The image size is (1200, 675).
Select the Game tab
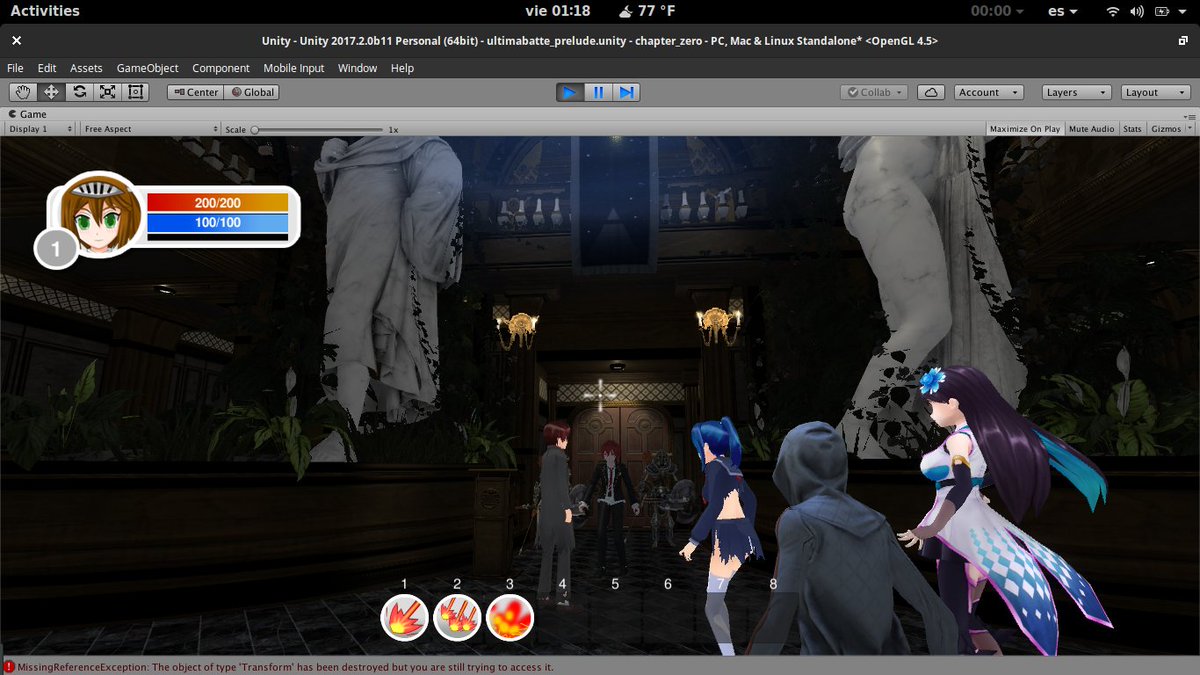coord(27,114)
